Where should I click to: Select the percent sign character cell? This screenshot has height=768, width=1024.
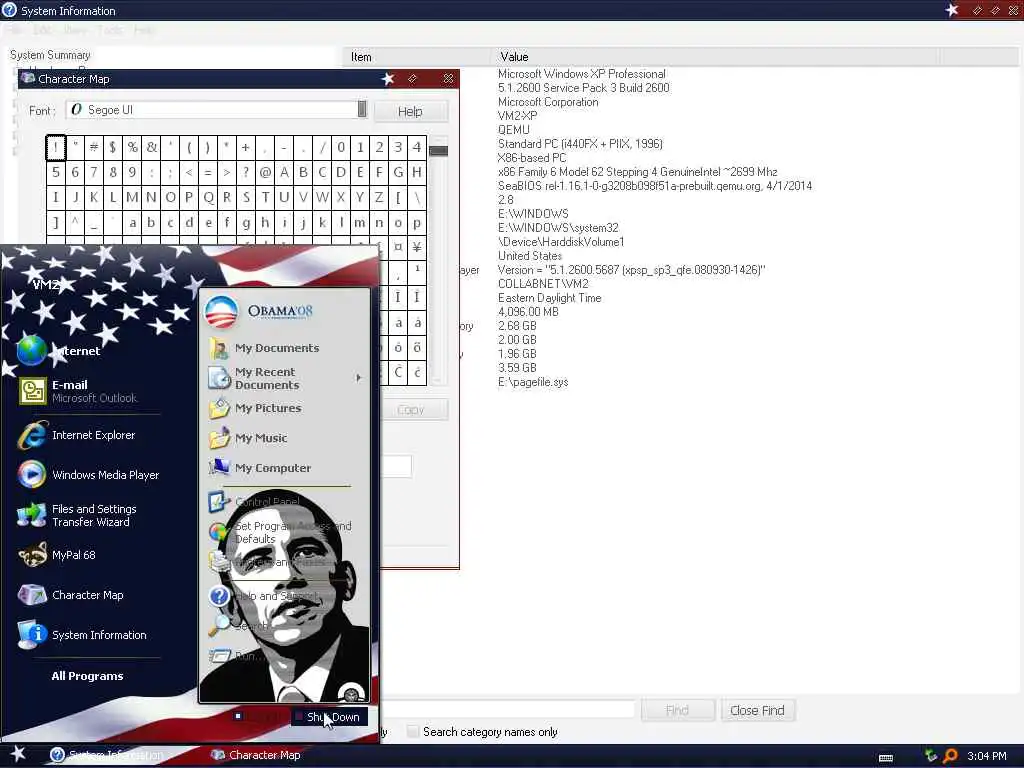[x=133, y=147]
